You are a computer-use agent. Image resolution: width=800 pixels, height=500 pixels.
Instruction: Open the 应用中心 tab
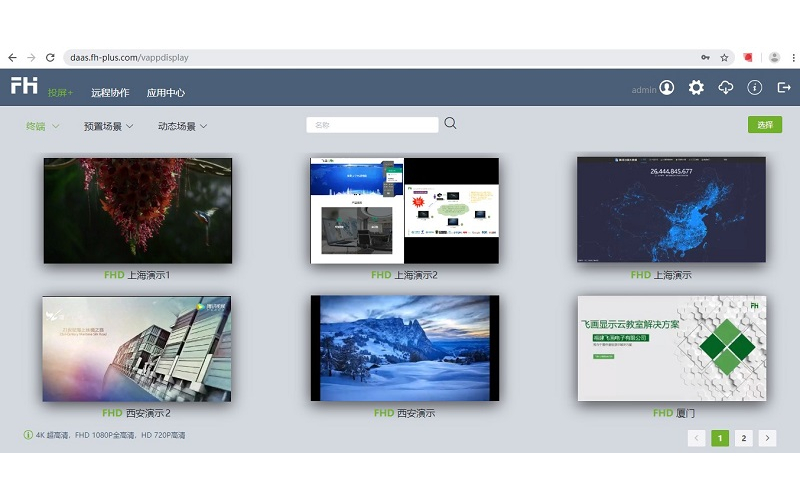pos(166,93)
